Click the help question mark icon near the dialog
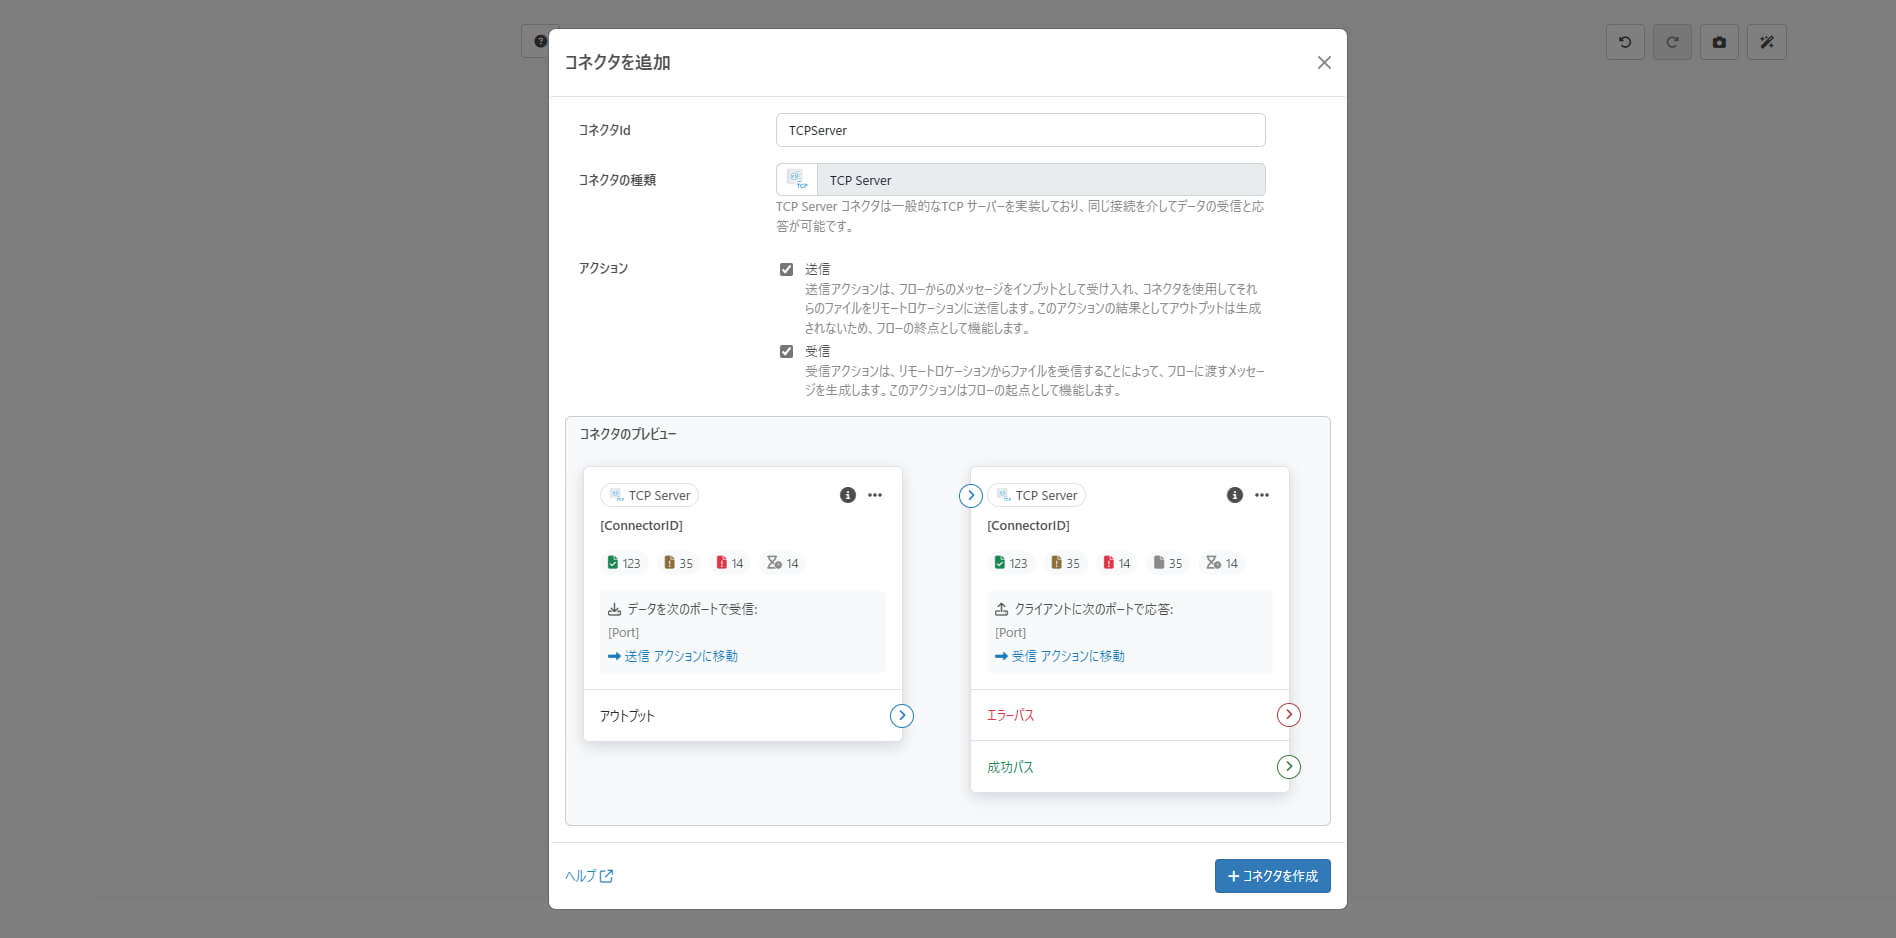Image resolution: width=1896 pixels, height=938 pixels. click(x=541, y=41)
